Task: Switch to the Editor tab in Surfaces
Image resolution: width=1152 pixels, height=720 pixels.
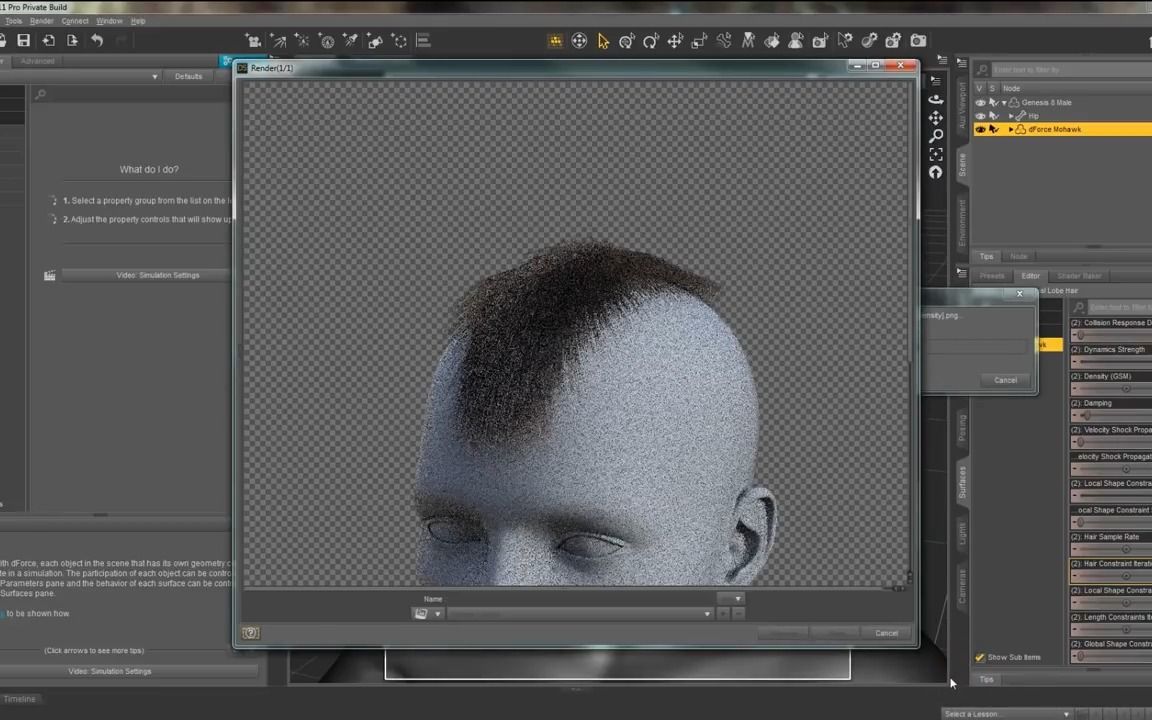Action: pyautogui.click(x=1030, y=276)
